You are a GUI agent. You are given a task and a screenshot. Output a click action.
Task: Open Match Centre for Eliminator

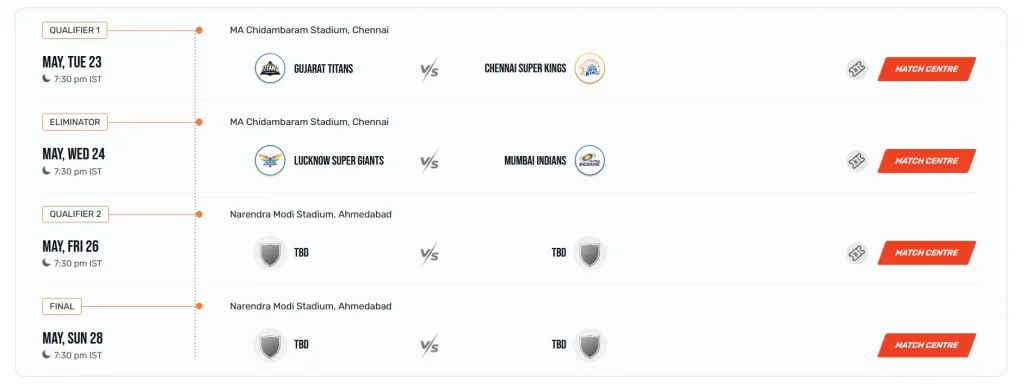point(927,161)
